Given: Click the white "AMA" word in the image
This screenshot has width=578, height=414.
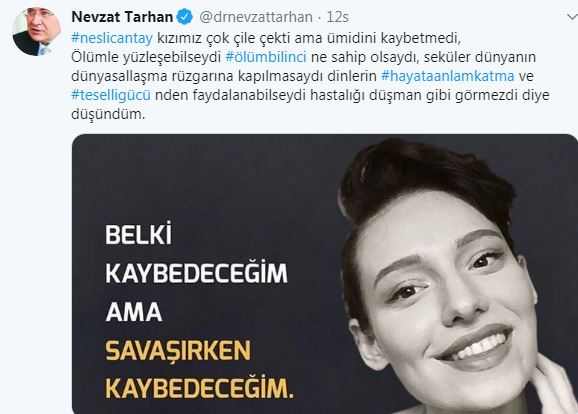Looking at the screenshot, I should point(134,312).
